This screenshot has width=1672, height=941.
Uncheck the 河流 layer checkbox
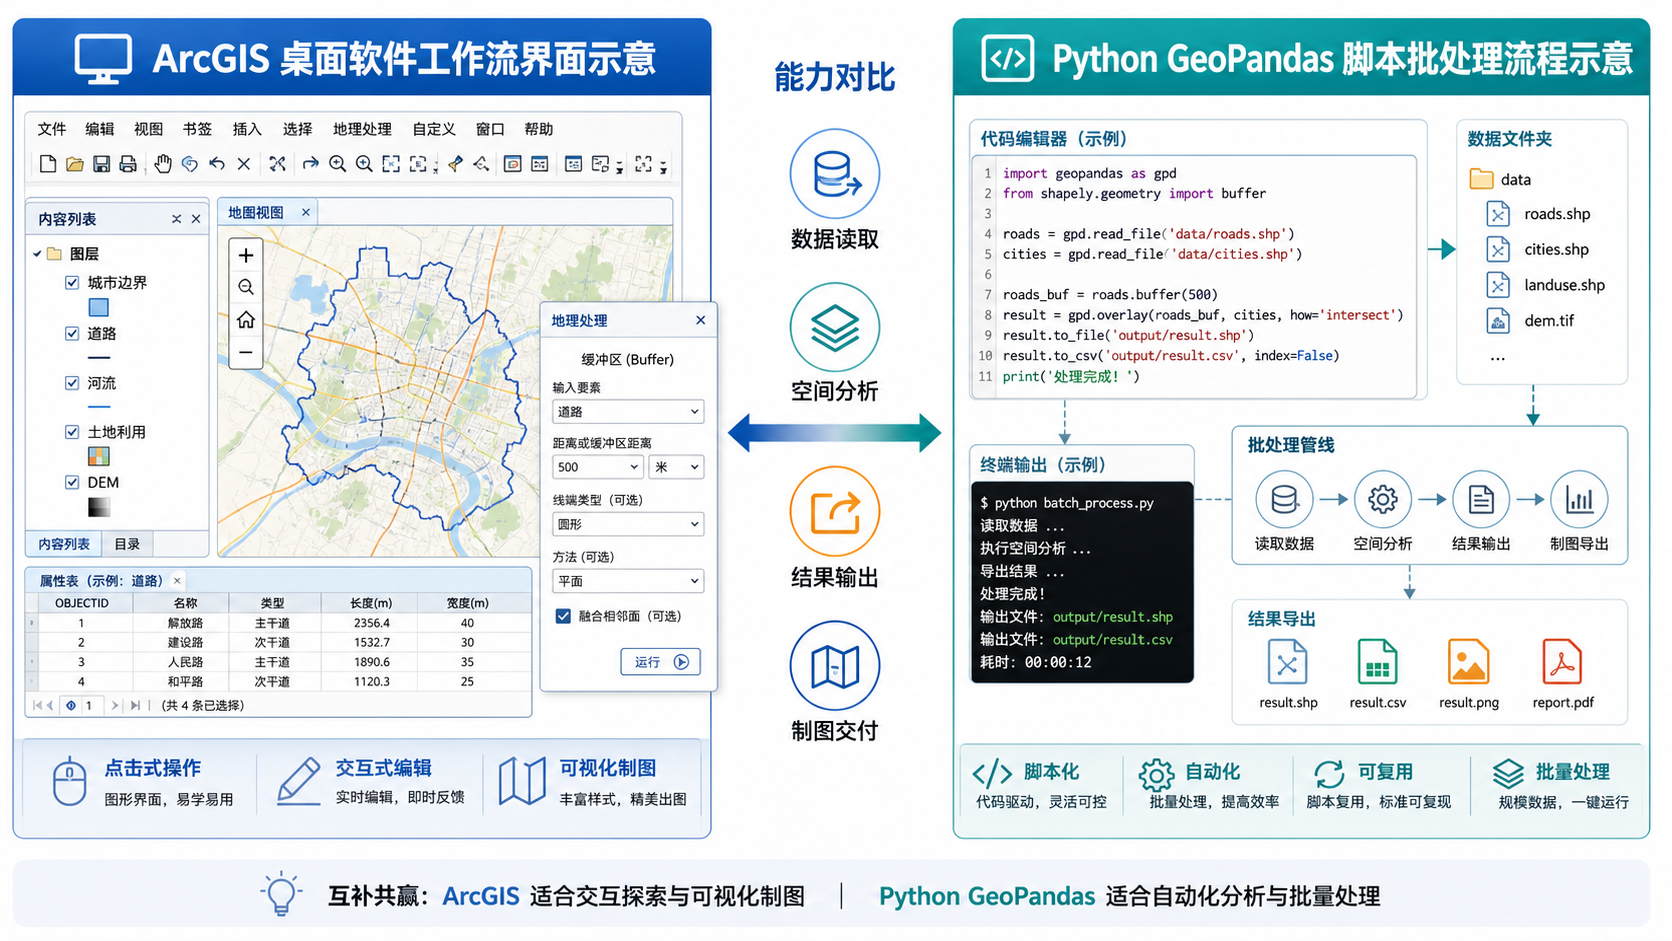[x=72, y=383]
